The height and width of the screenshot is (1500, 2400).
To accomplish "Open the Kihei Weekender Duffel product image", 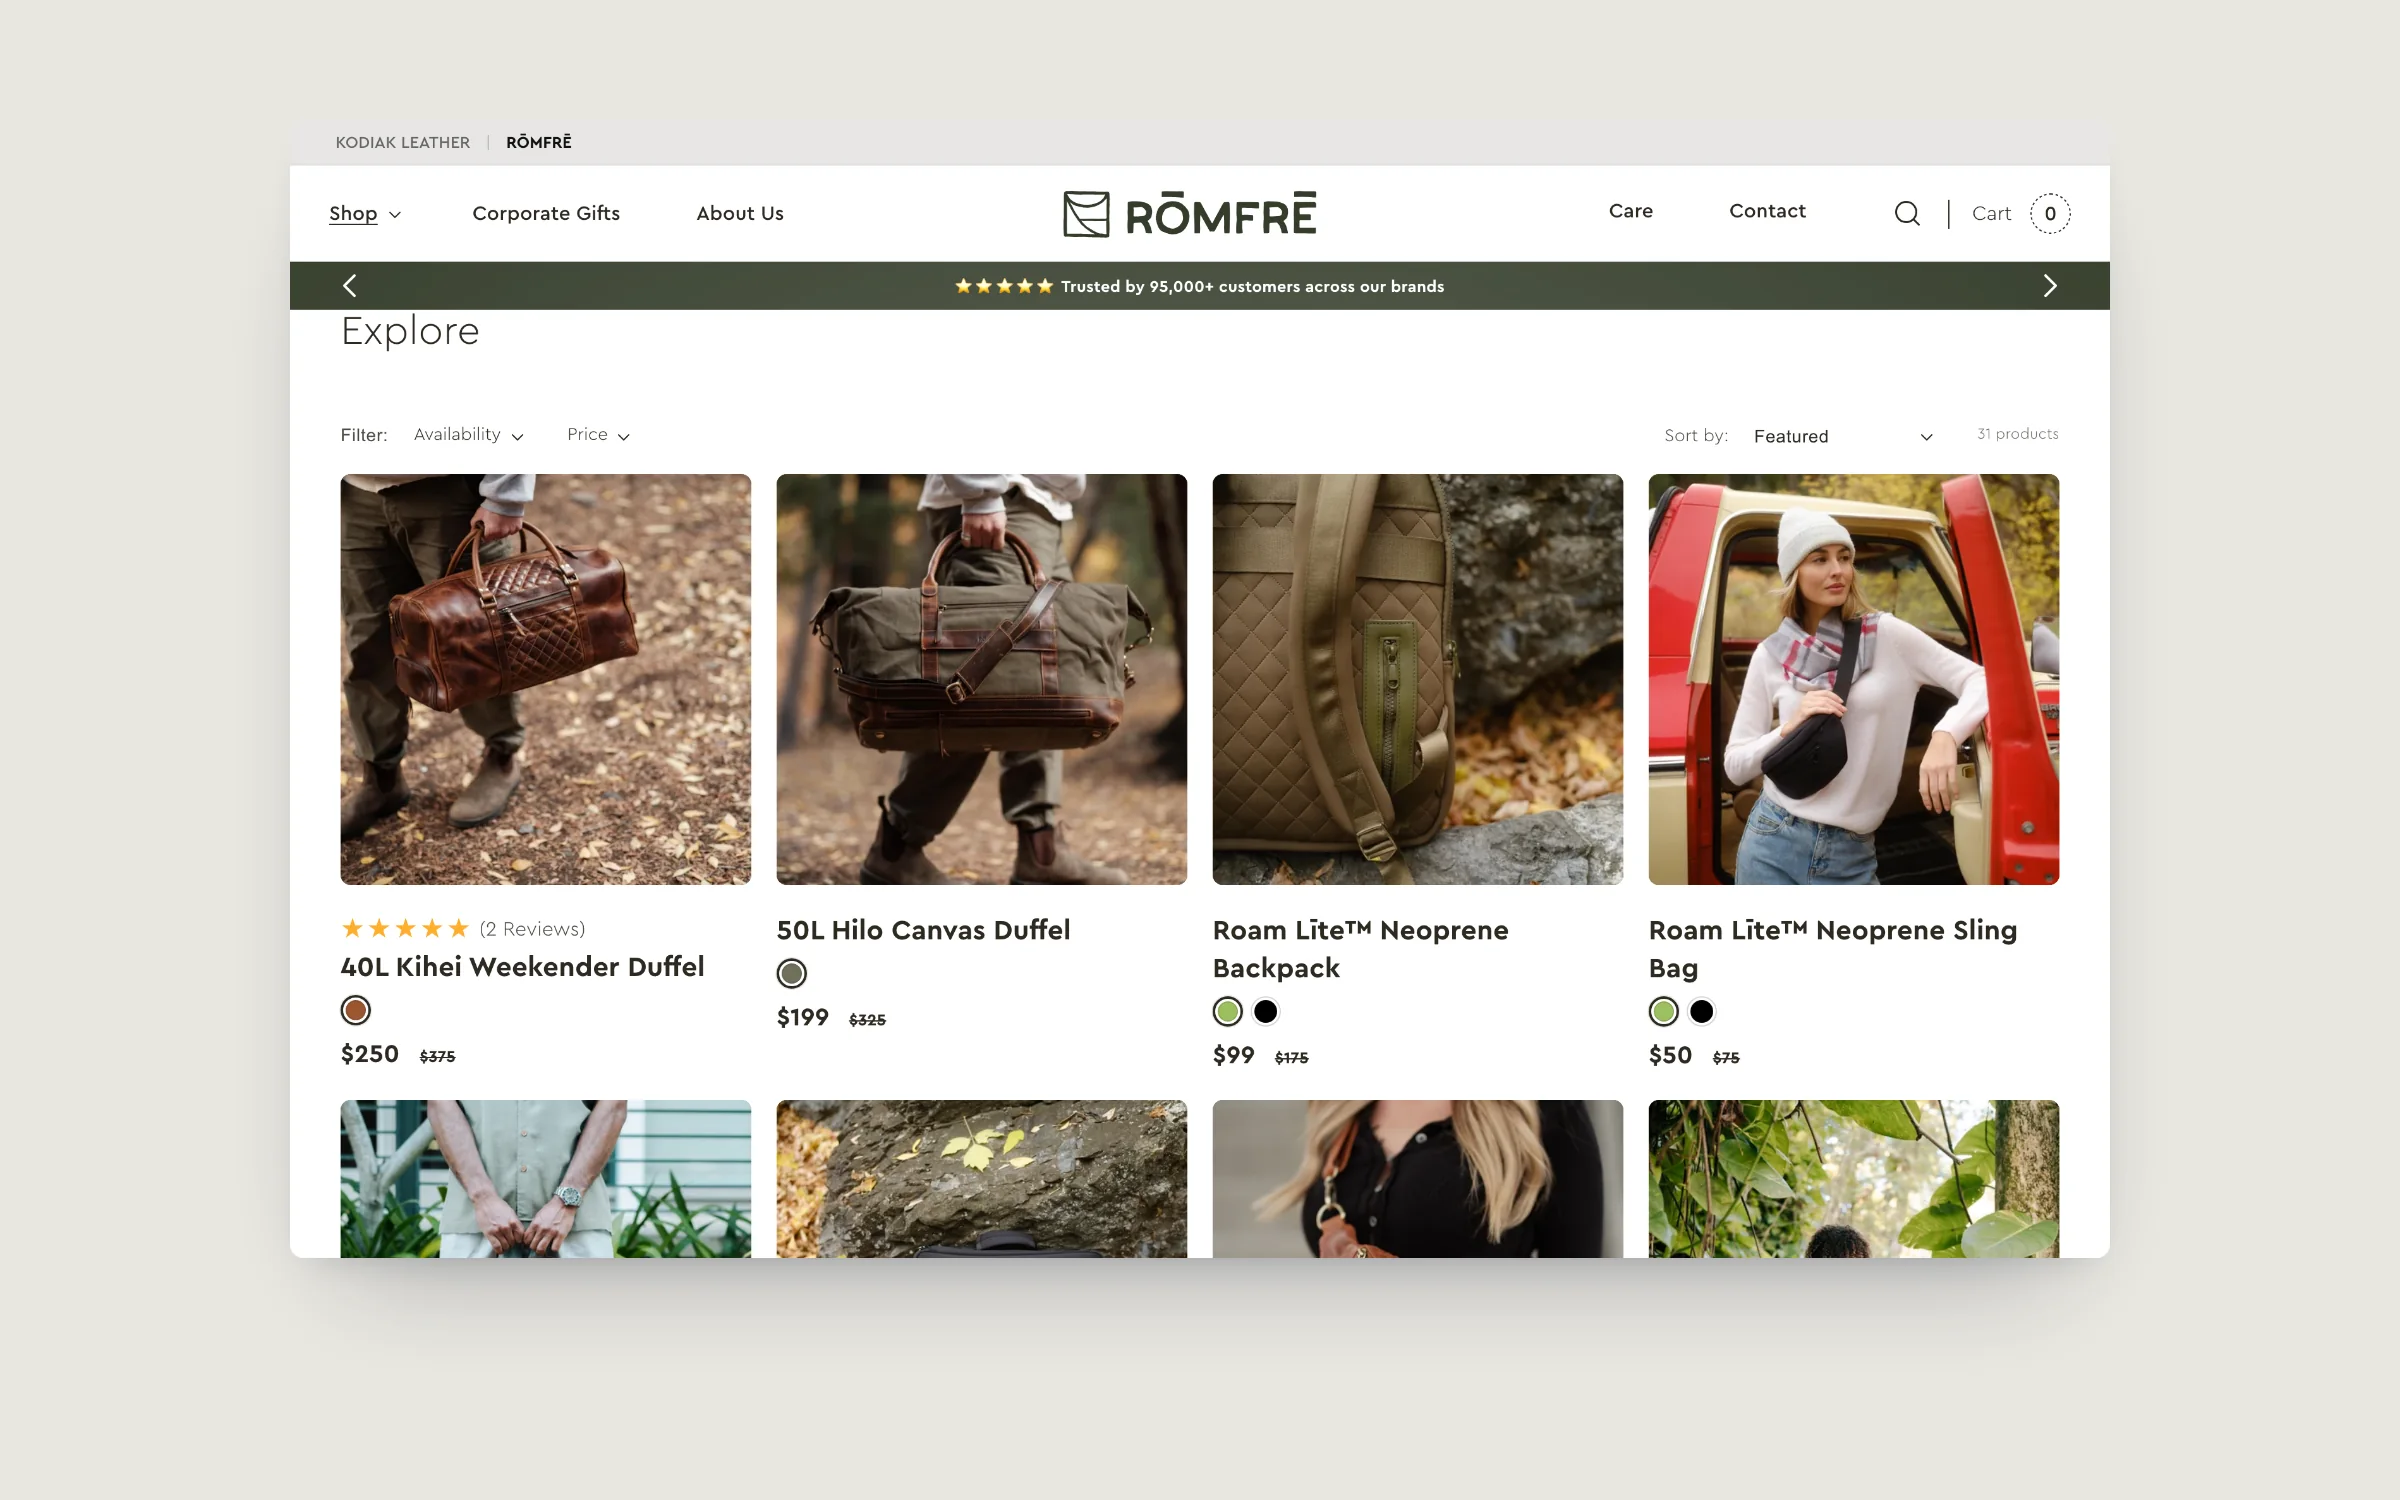I will point(545,679).
